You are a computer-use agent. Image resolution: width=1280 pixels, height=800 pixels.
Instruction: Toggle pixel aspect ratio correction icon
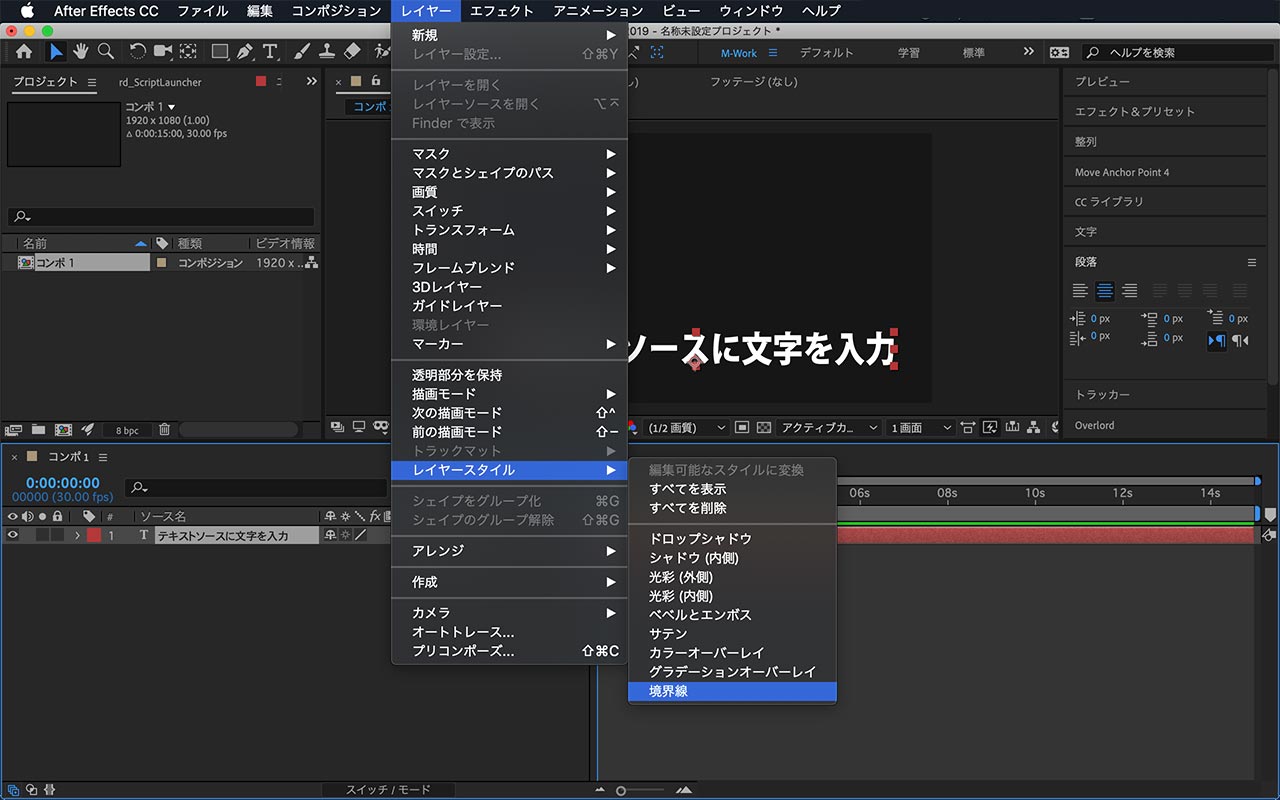(x=968, y=428)
